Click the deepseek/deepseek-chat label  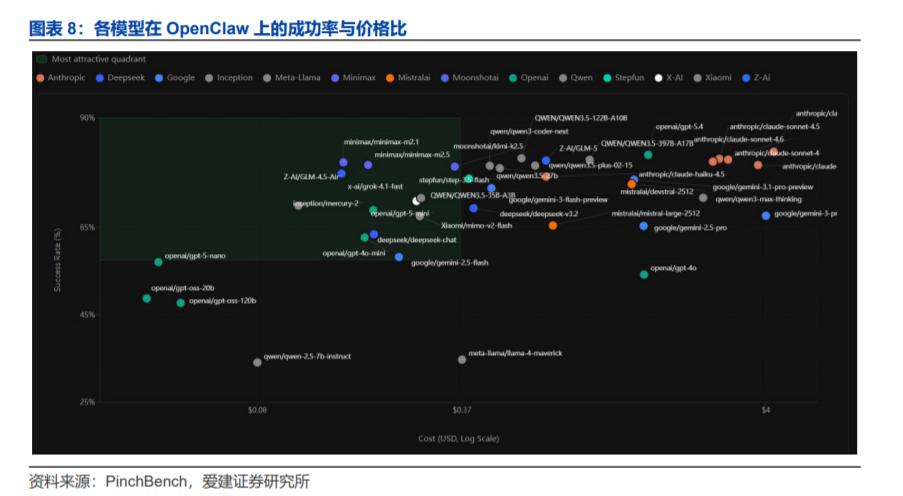tap(417, 240)
